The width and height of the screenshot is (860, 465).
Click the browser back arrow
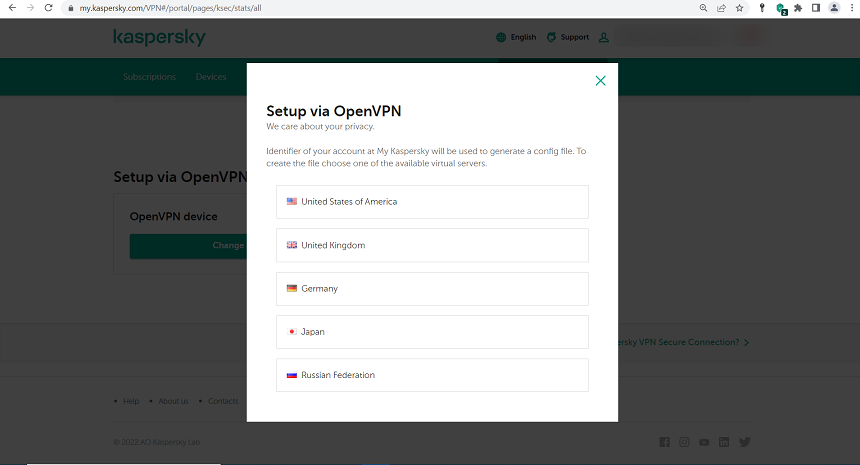pos(12,8)
